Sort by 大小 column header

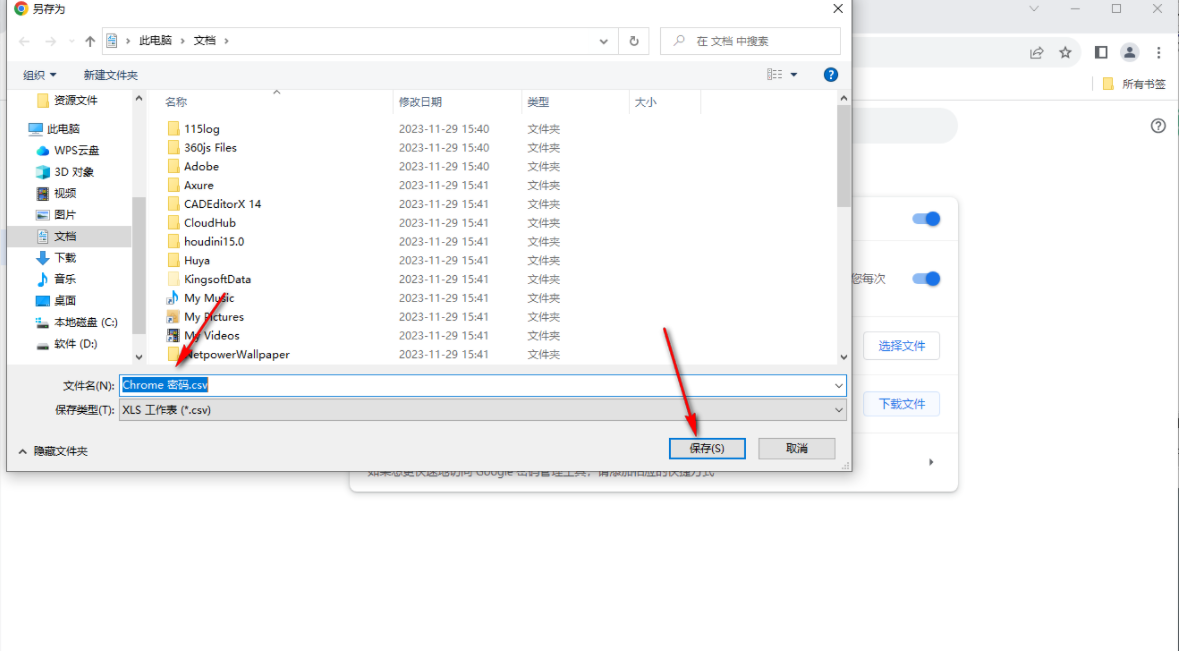point(645,102)
